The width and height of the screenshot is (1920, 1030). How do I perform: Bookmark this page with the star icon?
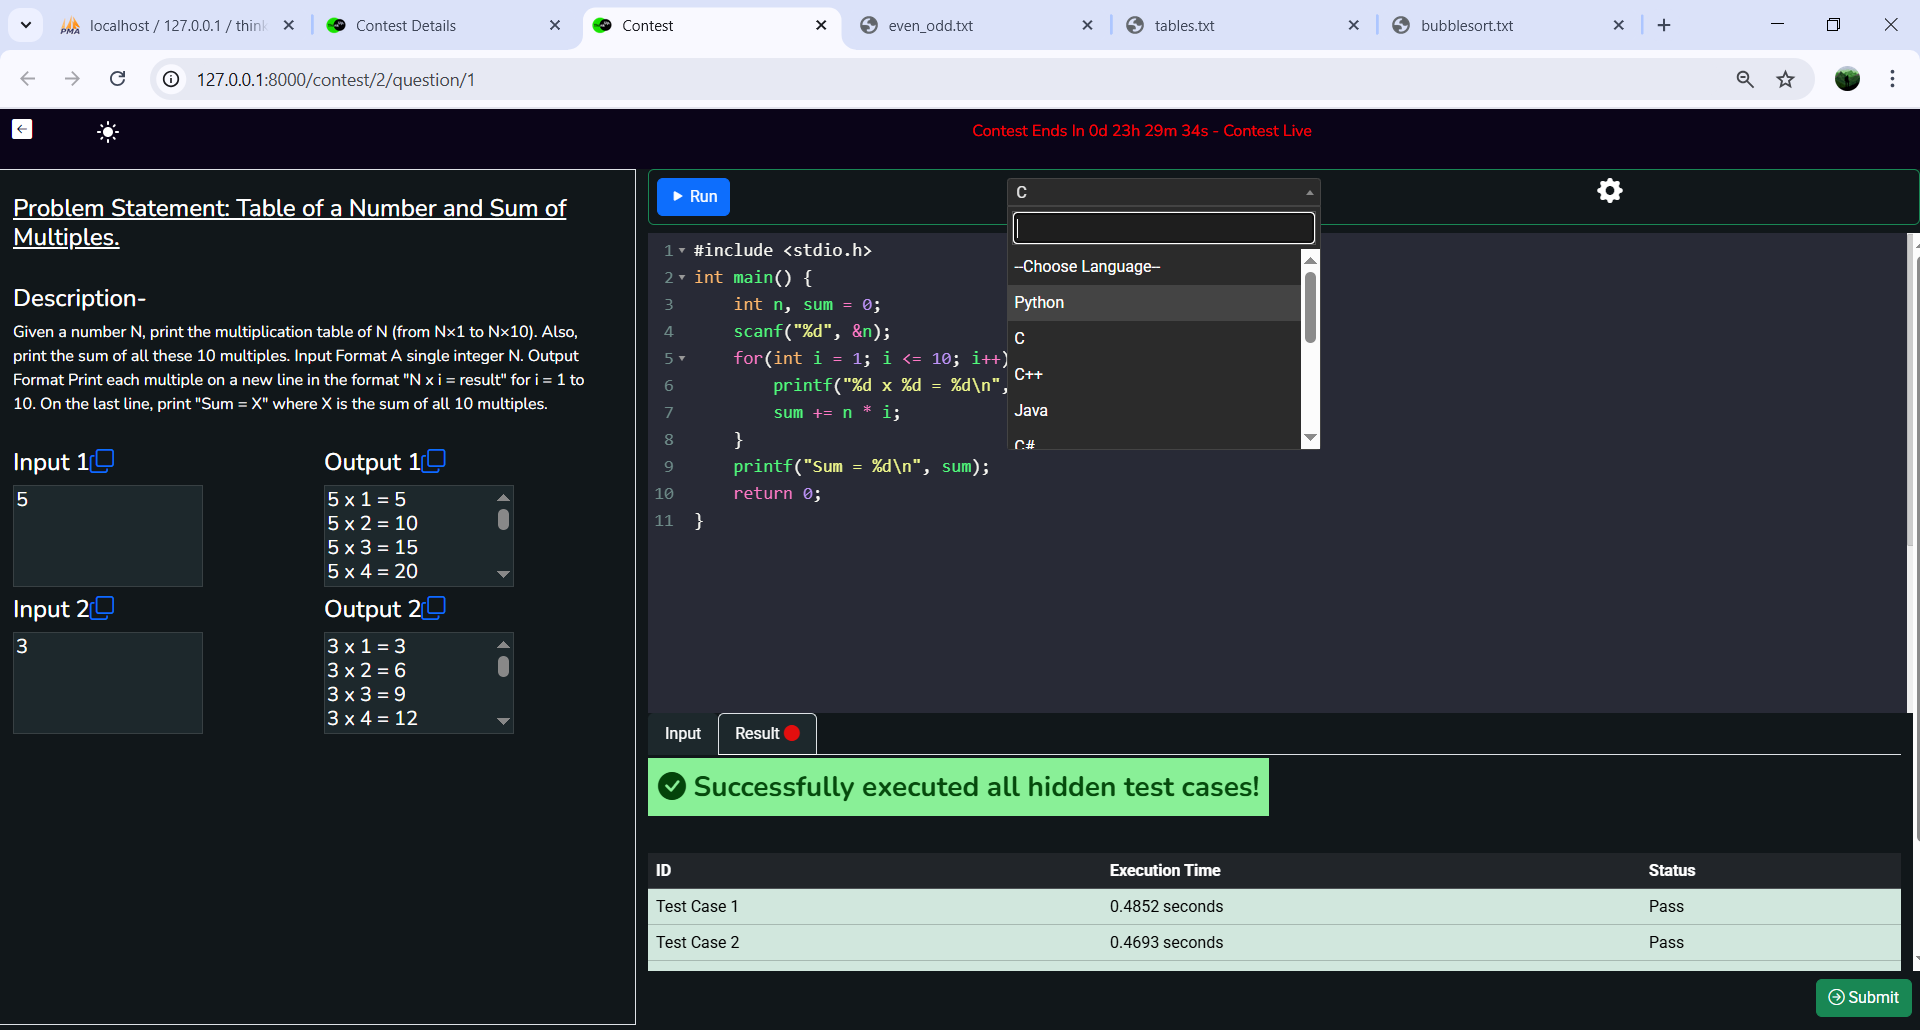coord(1785,80)
